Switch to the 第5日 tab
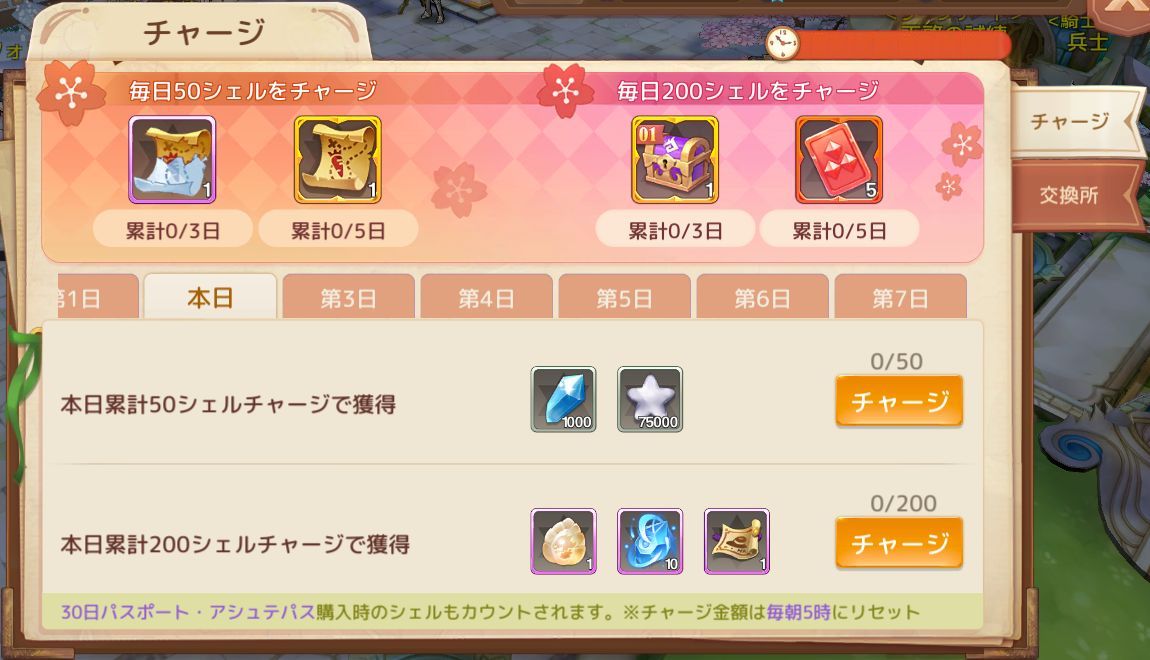 point(624,297)
